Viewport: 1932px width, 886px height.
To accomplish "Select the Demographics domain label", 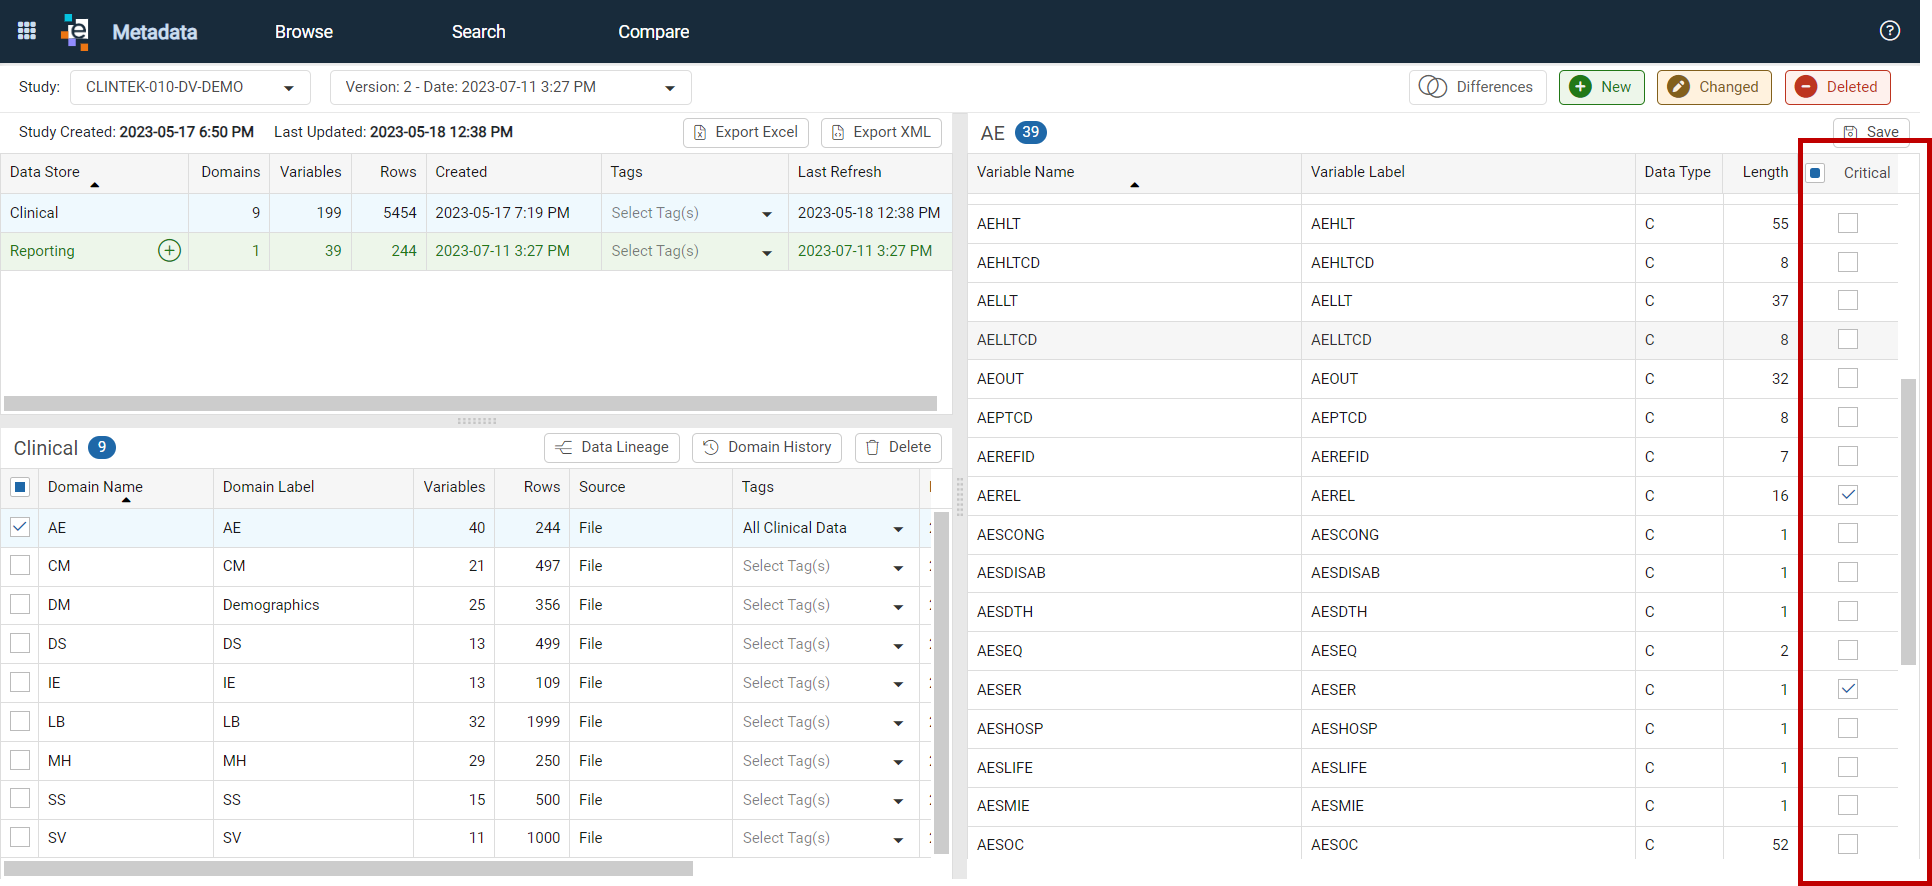I will pos(271,605).
